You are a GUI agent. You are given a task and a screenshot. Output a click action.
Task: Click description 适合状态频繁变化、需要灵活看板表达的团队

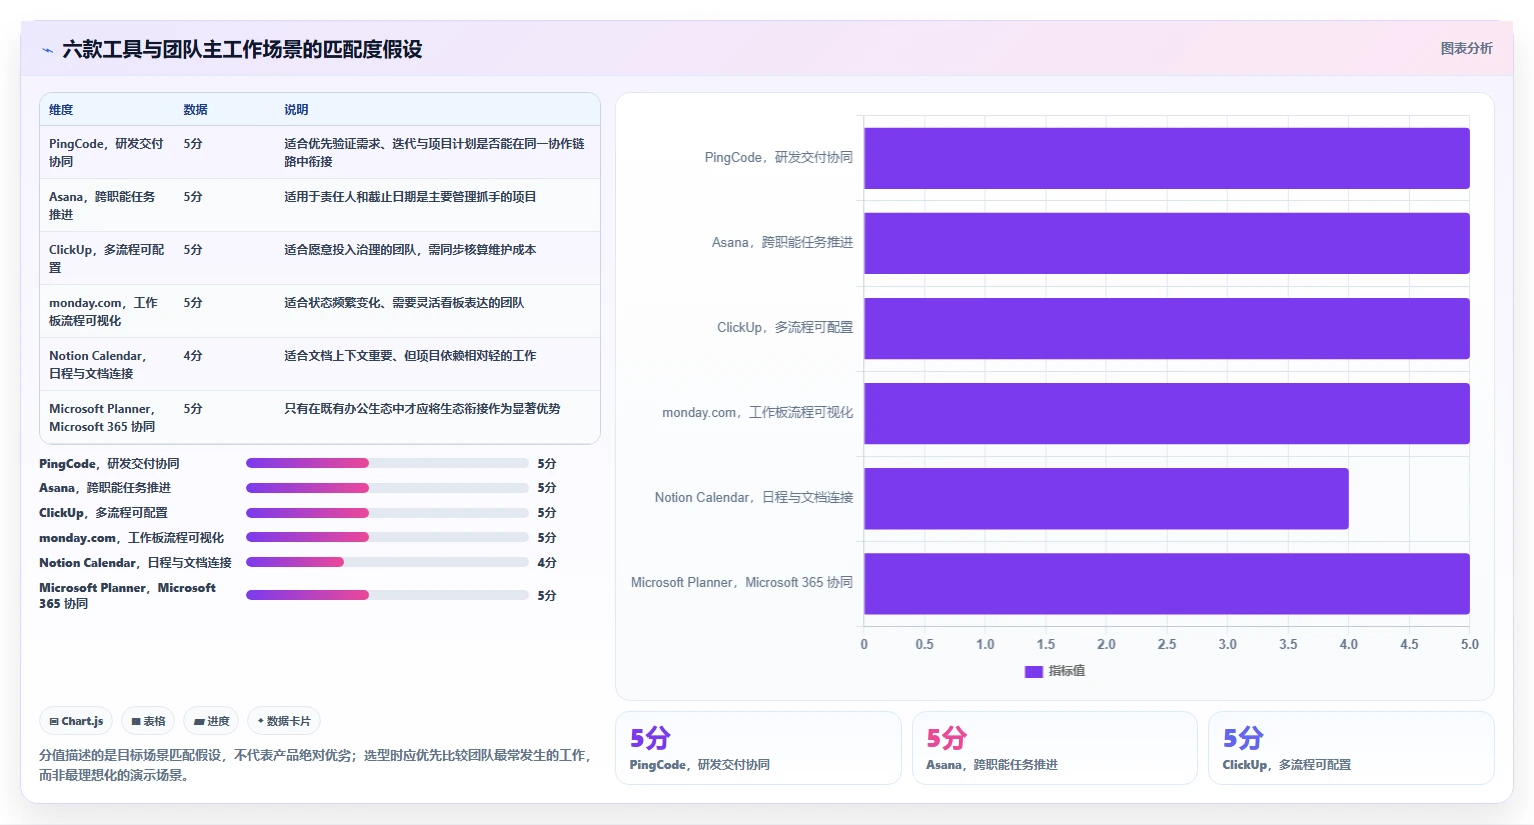point(404,303)
